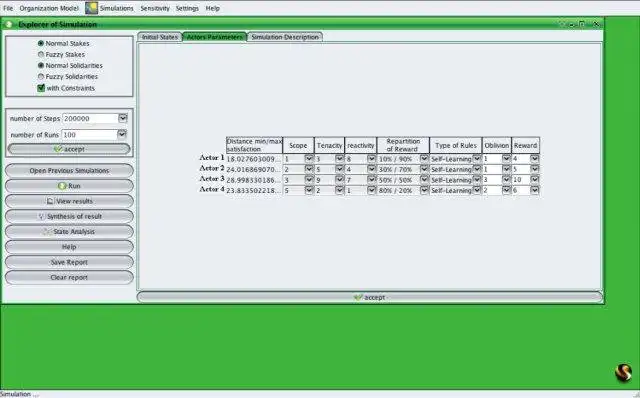
Task: Open the number of Steps dropdown
Action: [123, 118]
